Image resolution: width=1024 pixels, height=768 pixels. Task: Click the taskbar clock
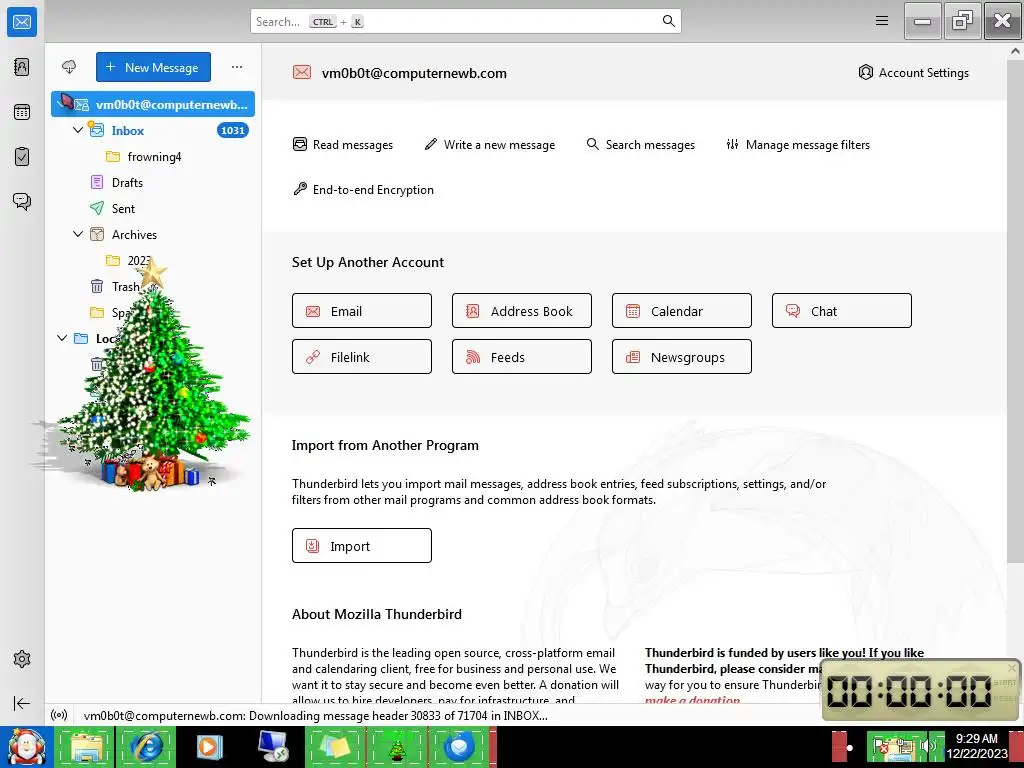click(x=977, y=746)
